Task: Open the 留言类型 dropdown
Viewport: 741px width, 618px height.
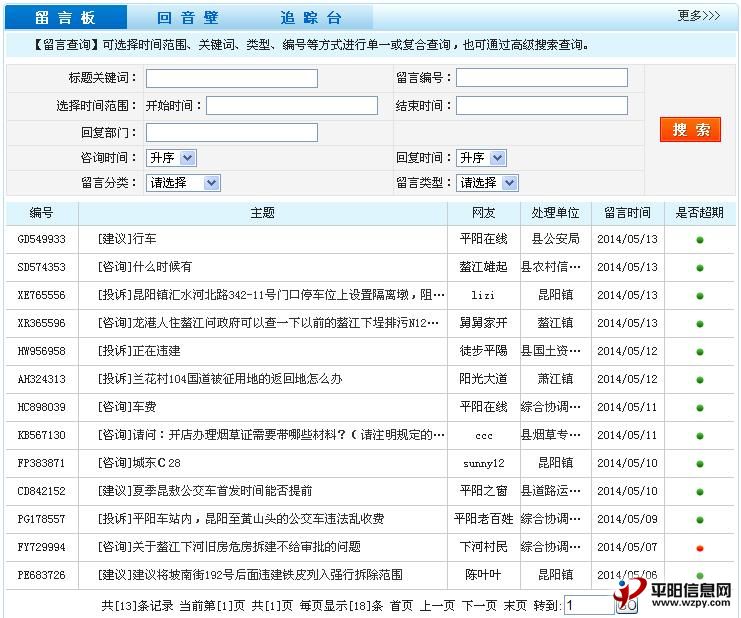Action: pos(487,183)
